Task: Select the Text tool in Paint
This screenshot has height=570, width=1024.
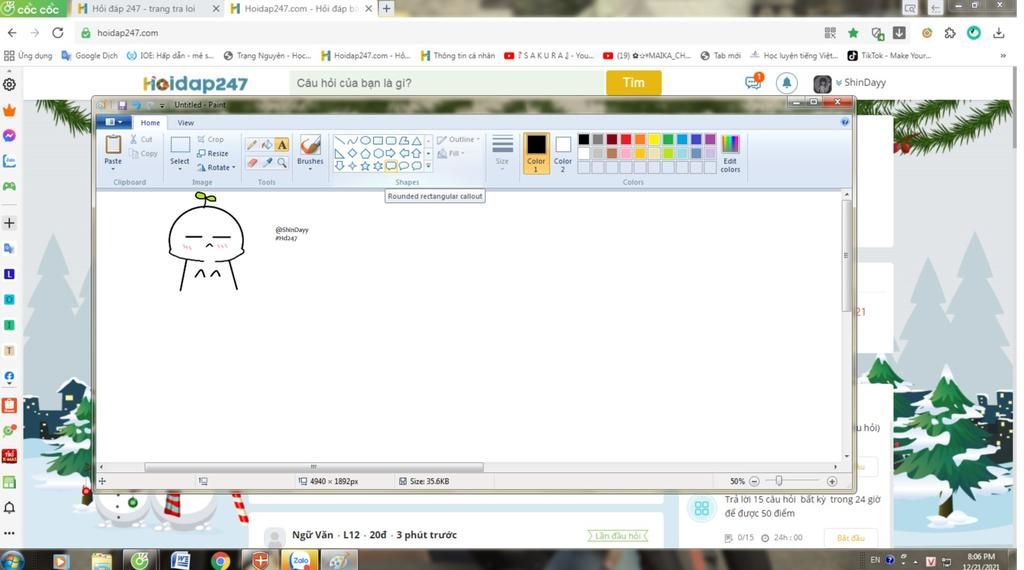Action: 281,145
